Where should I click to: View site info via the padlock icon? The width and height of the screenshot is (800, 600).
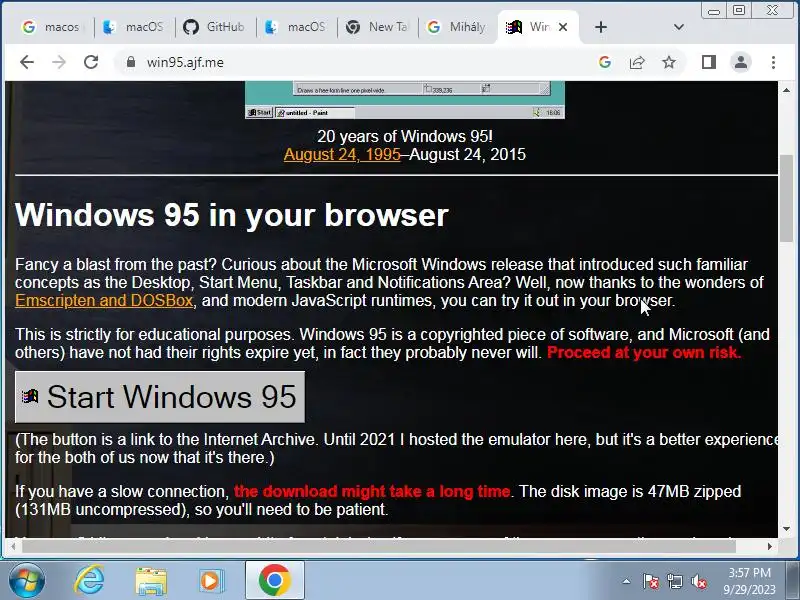[x=131, y=62]
